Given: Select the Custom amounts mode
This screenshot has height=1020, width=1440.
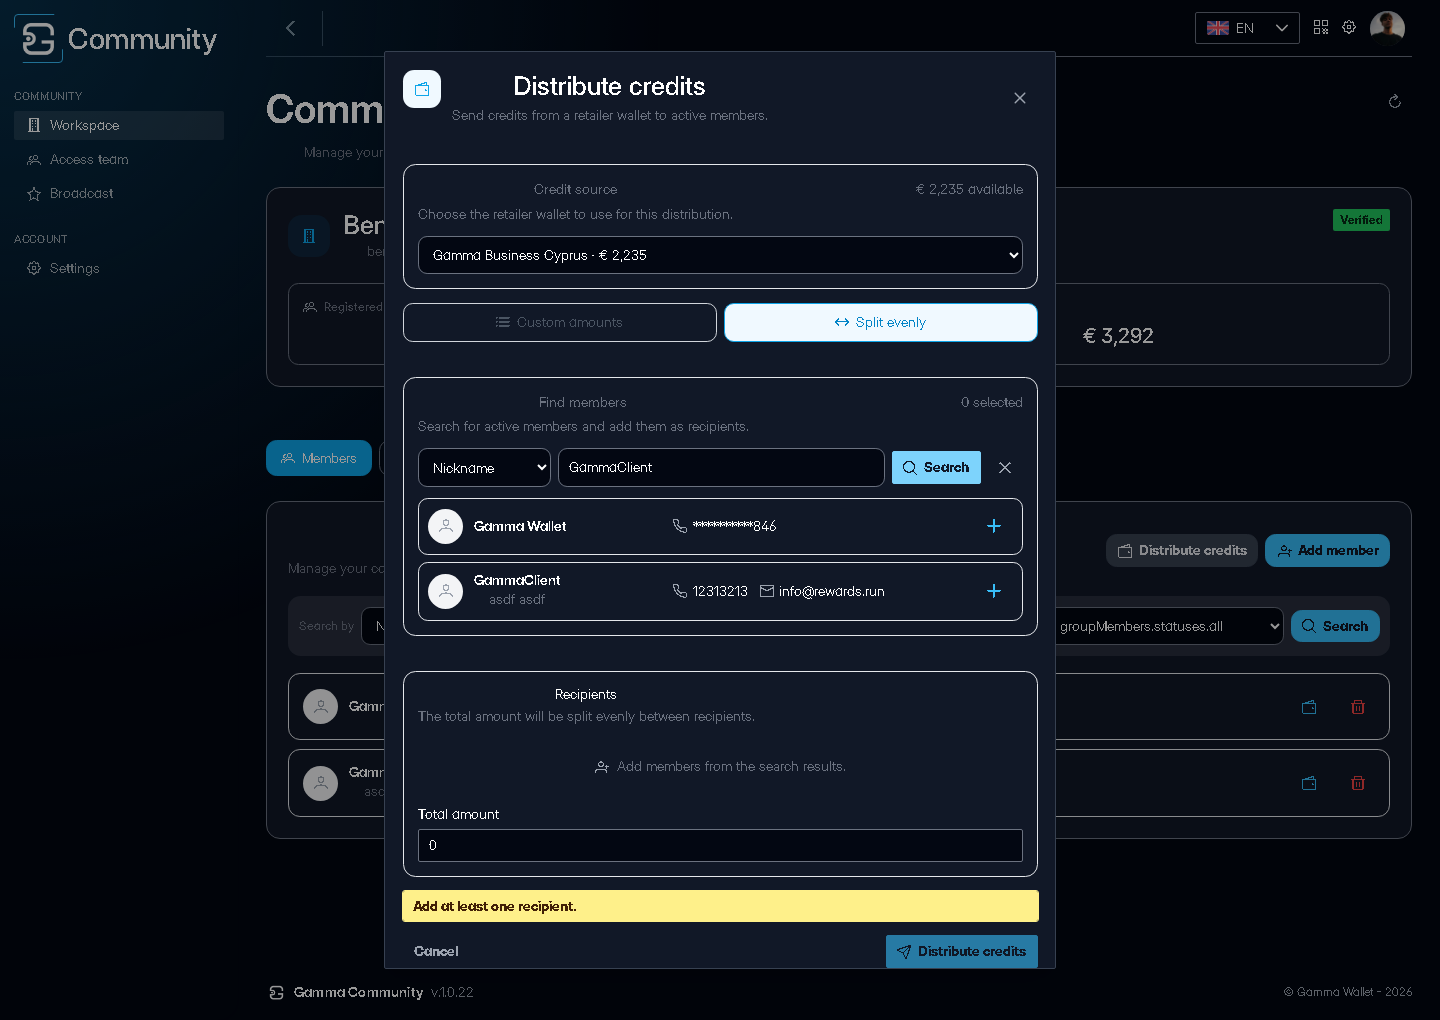Looking at the screenshot, I should [x=560, y=322].
